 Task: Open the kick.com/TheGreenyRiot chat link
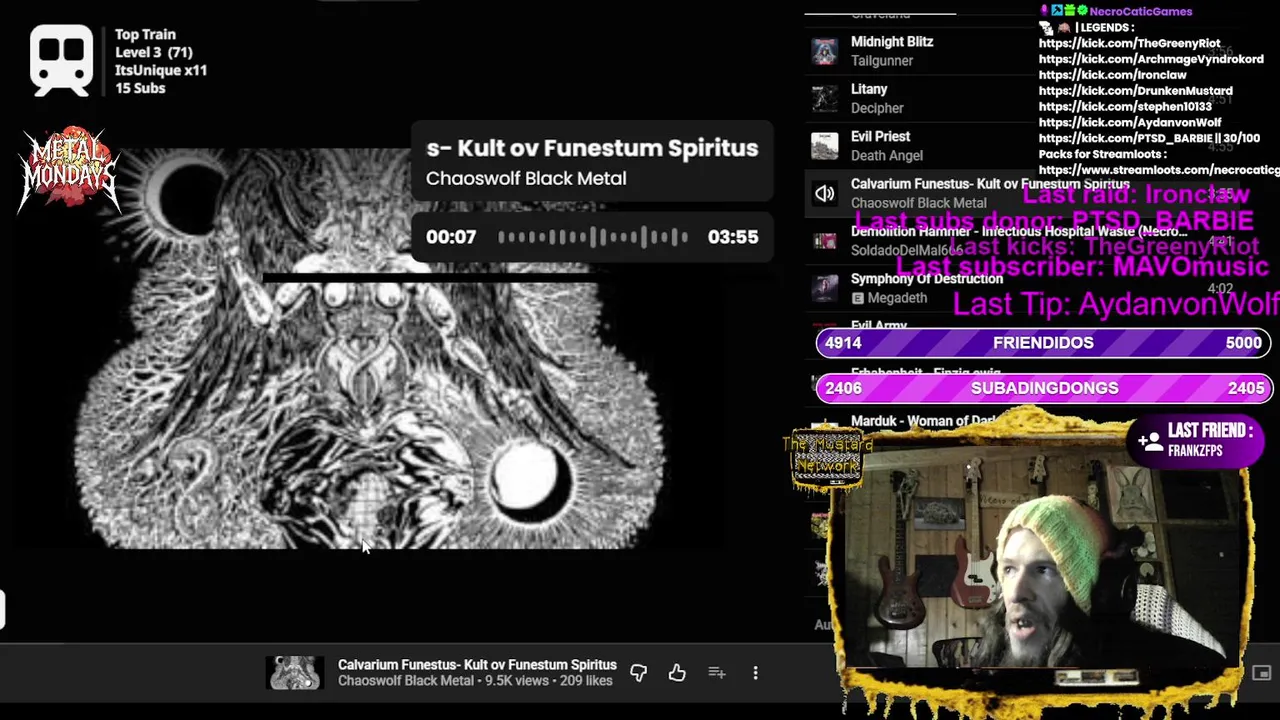1129,43
